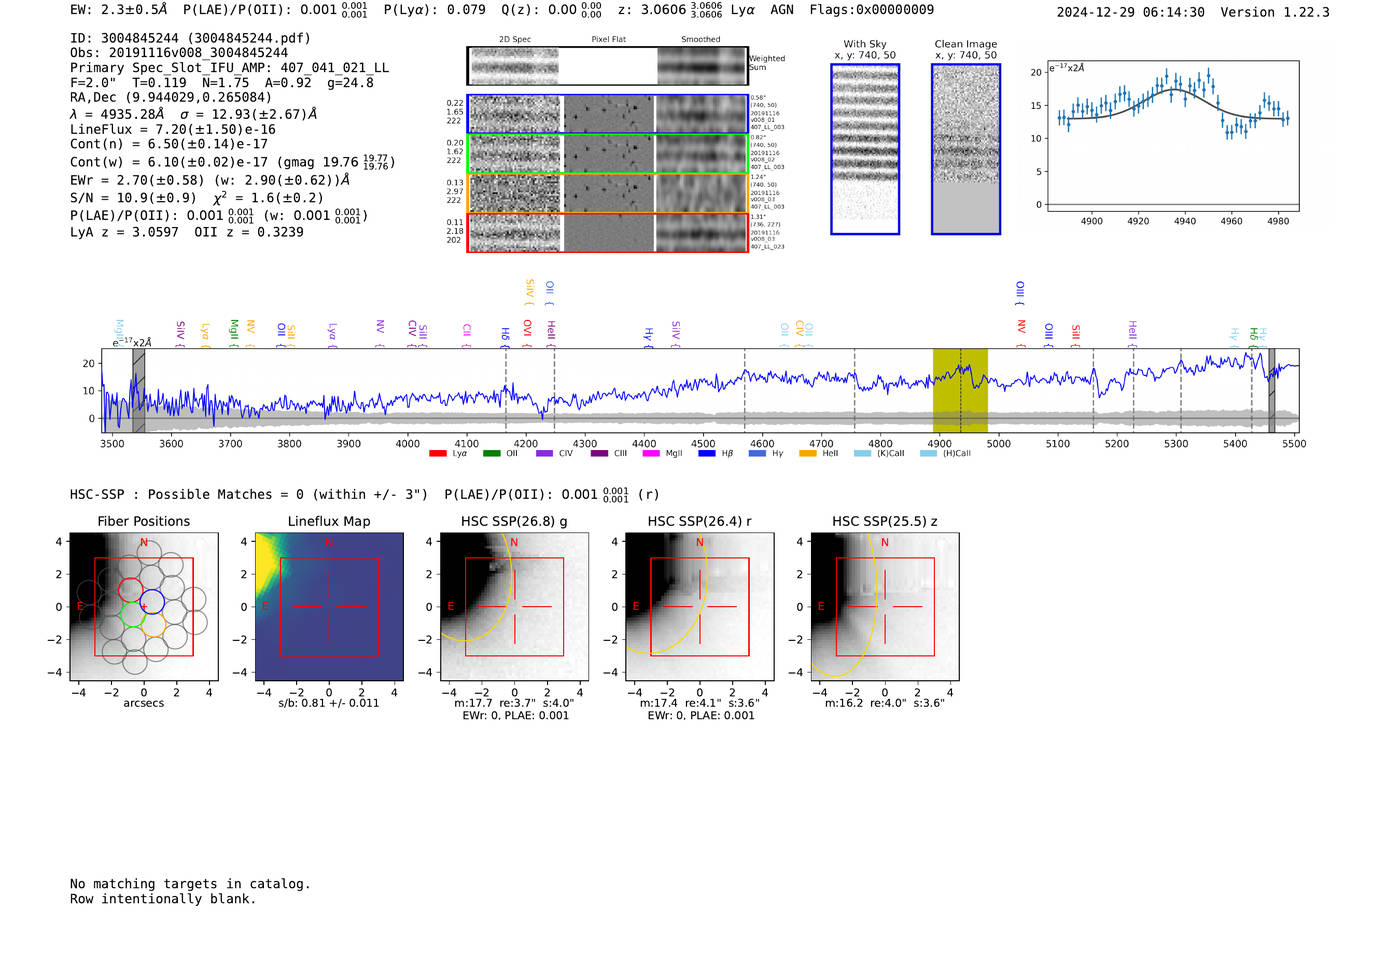Click the 'Obs: 20191116v008_3004845244' line
Screen dimensions: 1400x953
click(179, 53)
